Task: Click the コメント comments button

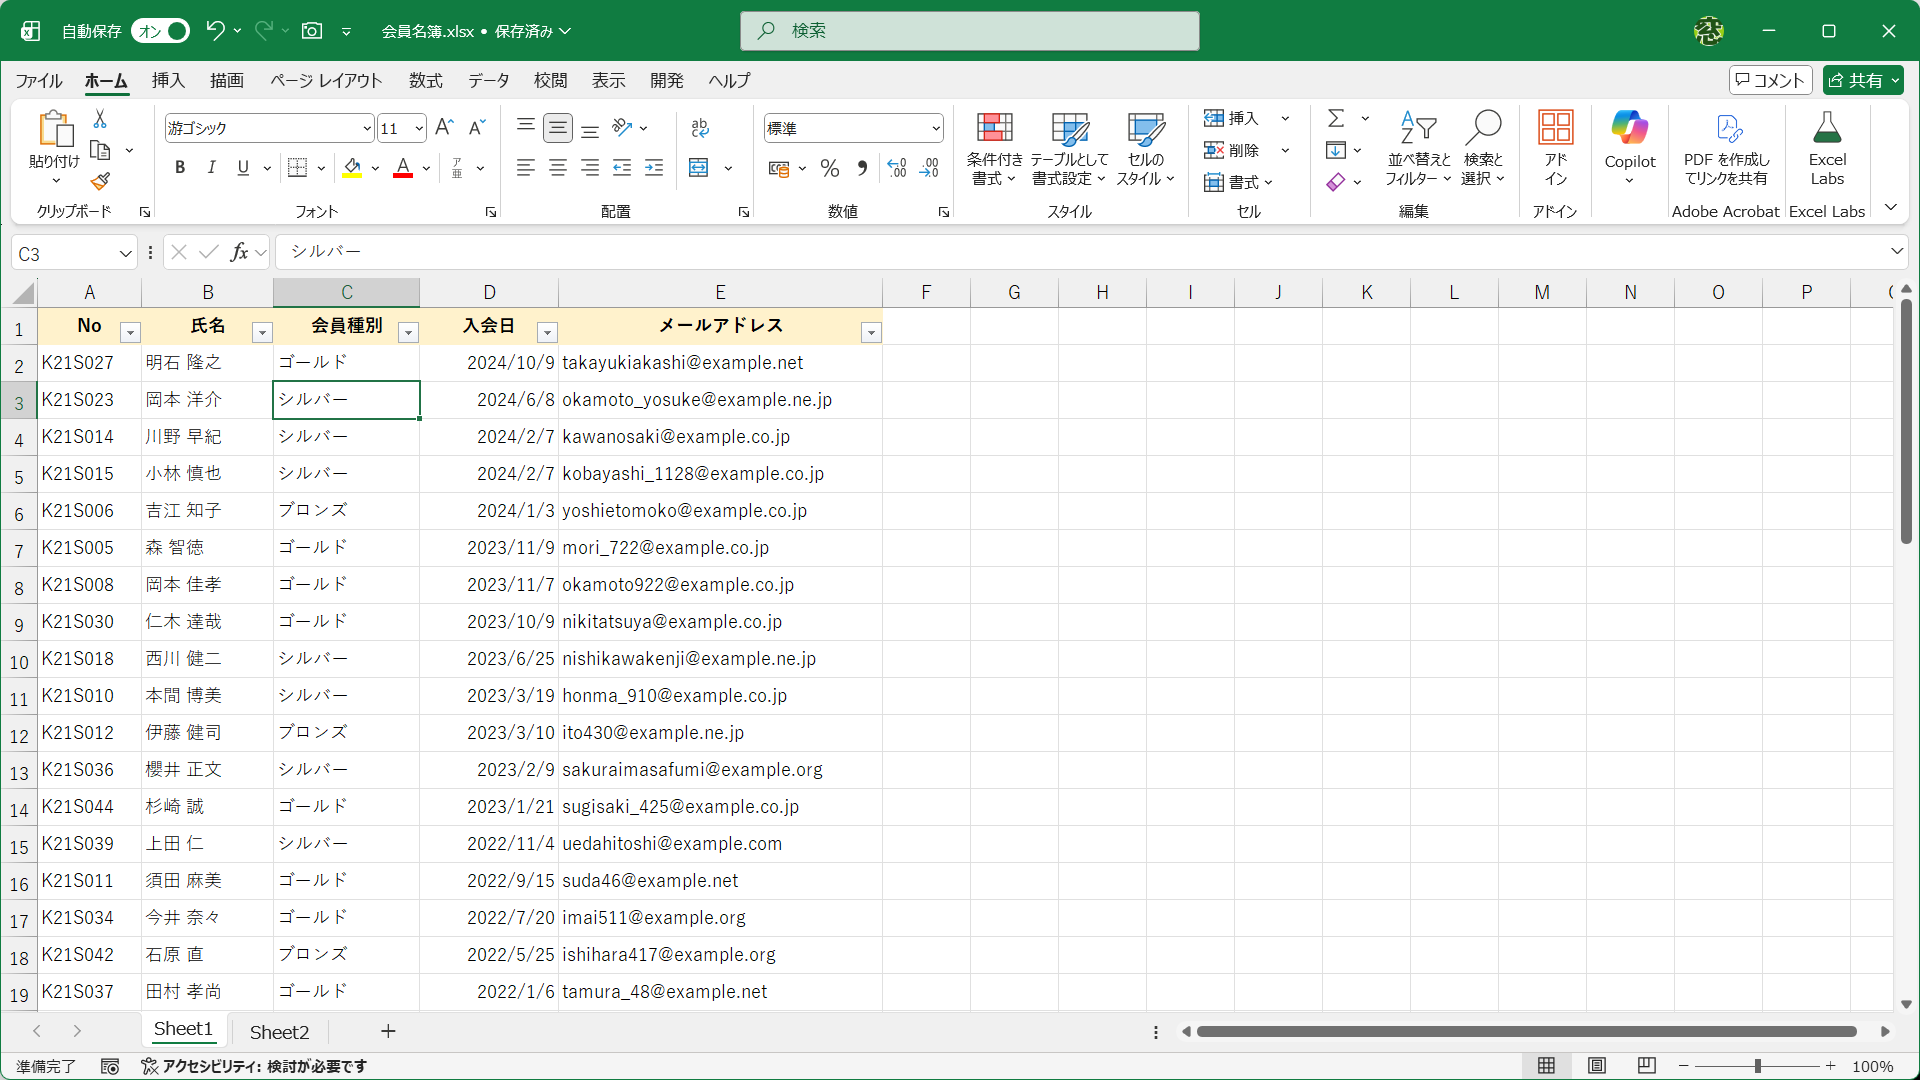Action: coord(1770,80)
